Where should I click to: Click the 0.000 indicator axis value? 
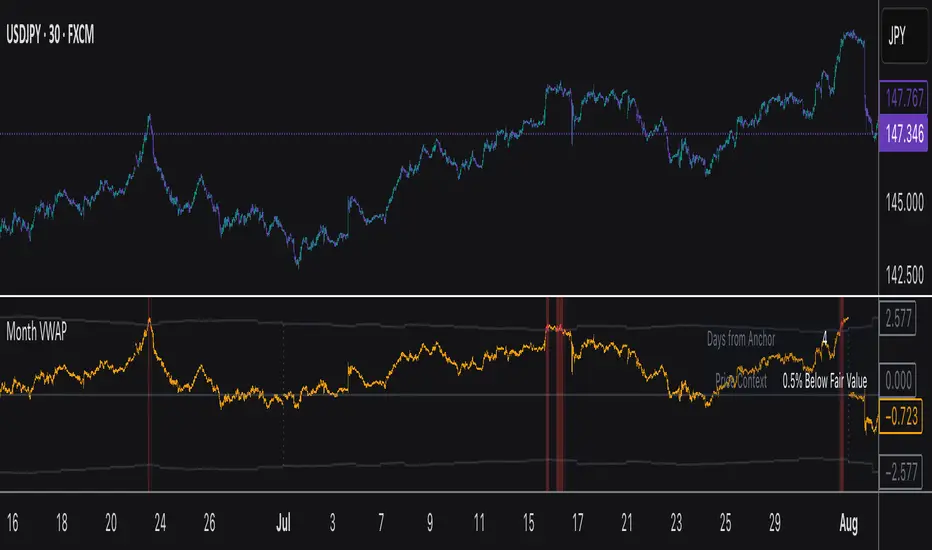click(898, 381)
